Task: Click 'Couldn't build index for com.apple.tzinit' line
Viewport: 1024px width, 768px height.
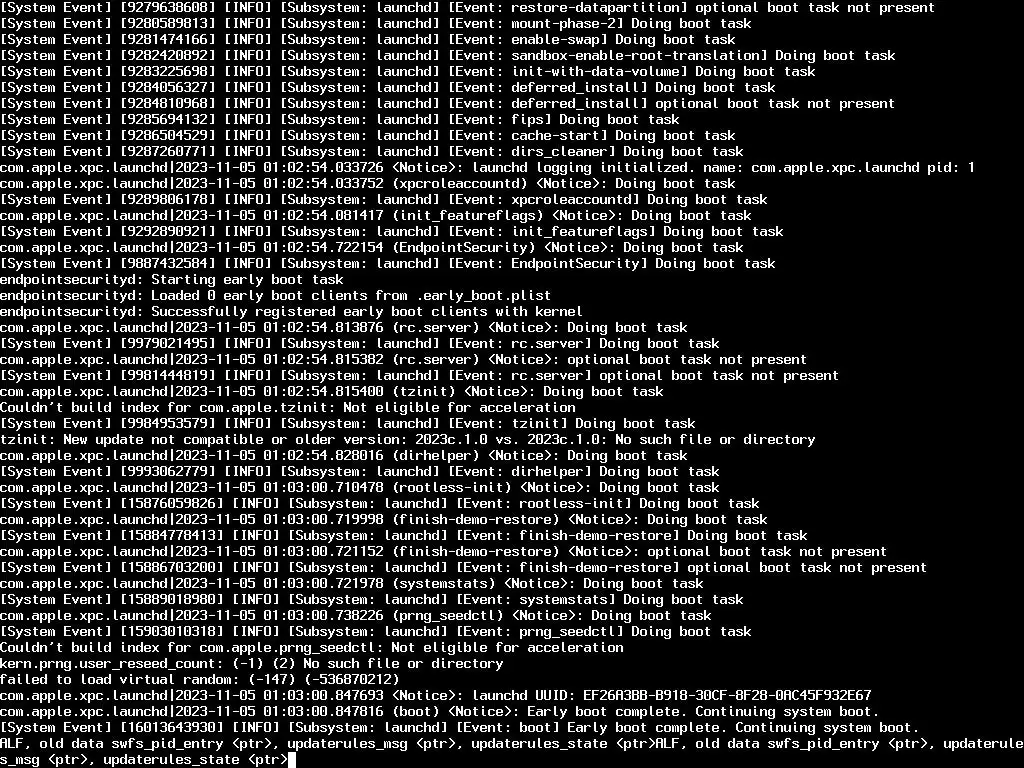Action: pos(287,408)
